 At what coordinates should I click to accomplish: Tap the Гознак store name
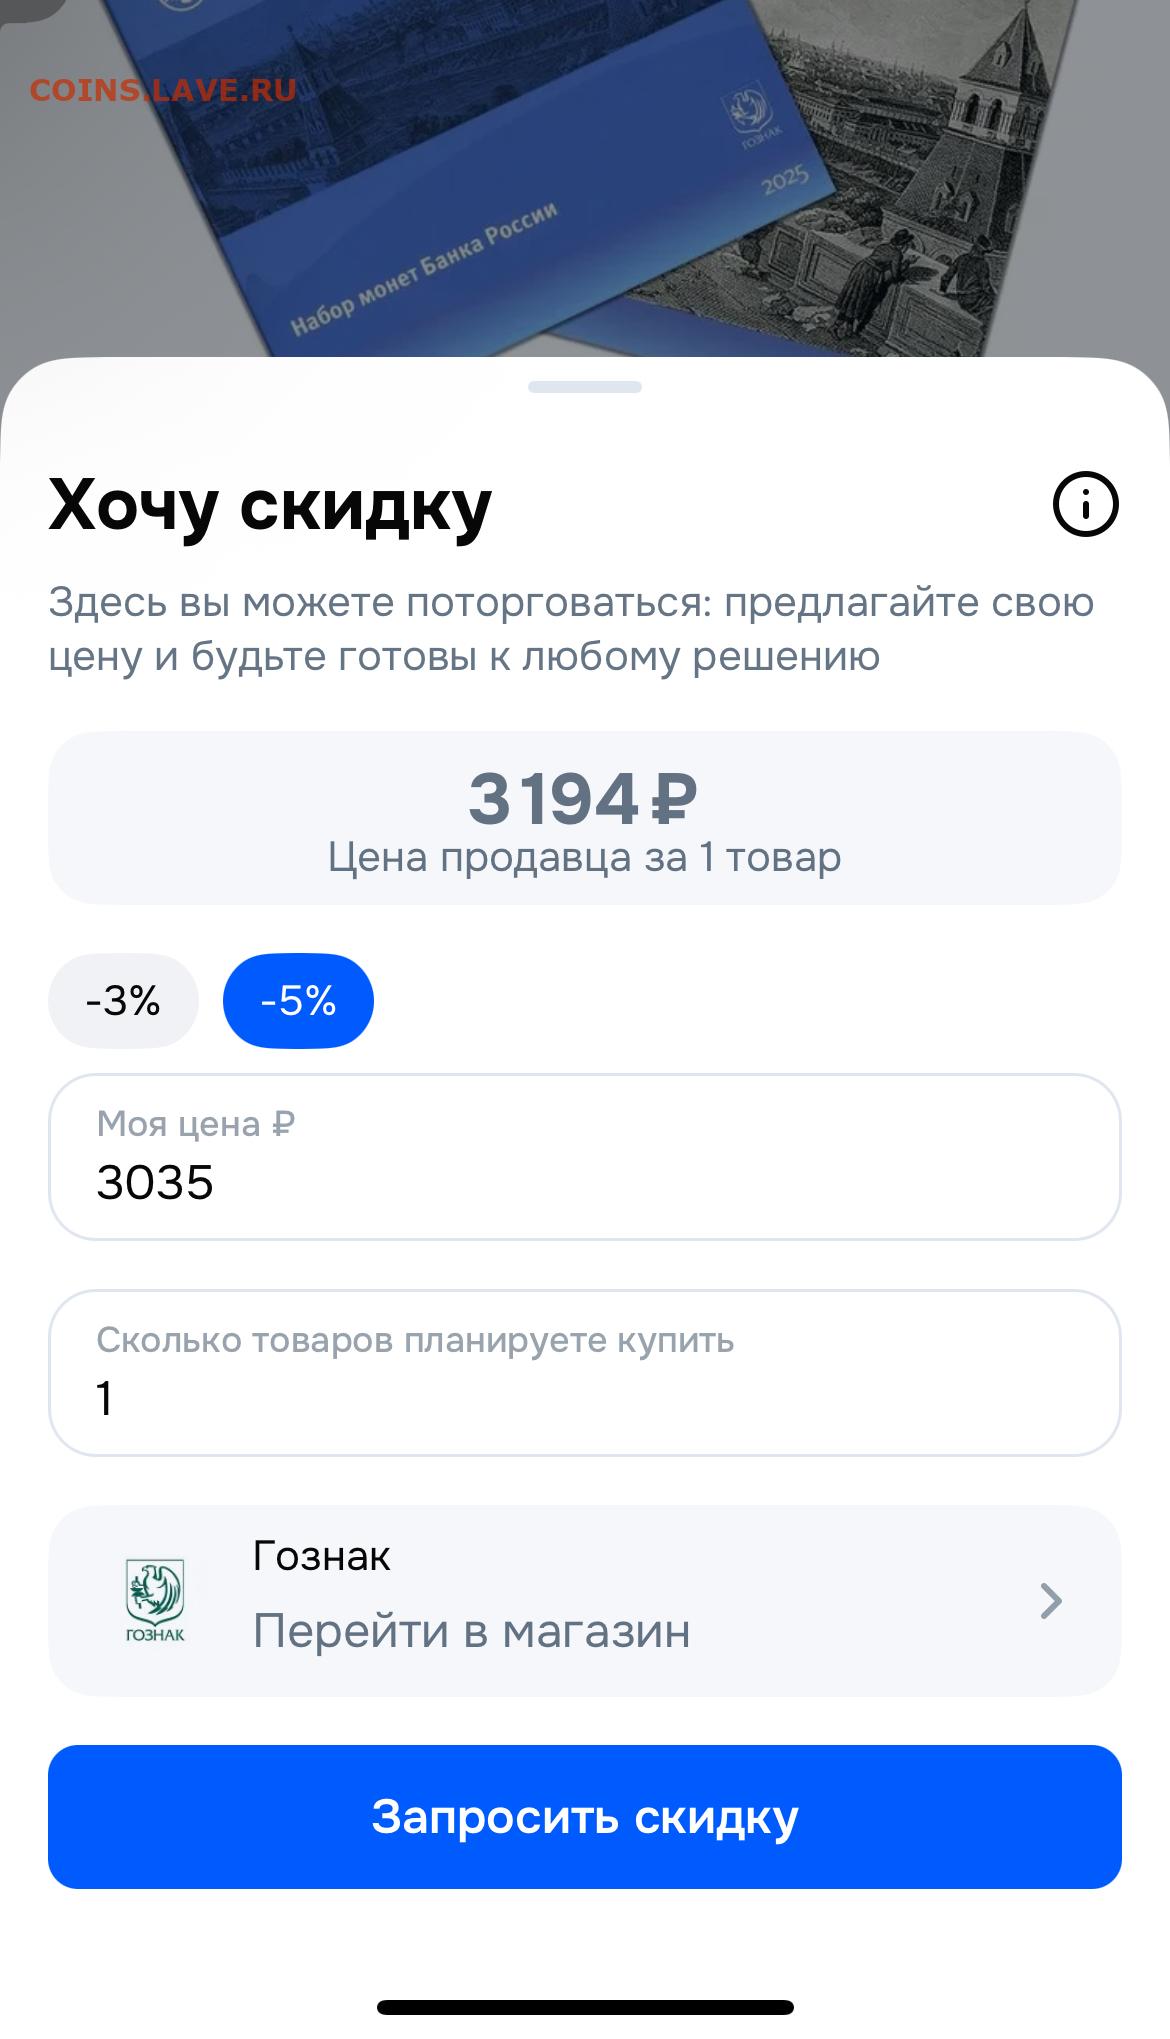[x=321, y=1556]
